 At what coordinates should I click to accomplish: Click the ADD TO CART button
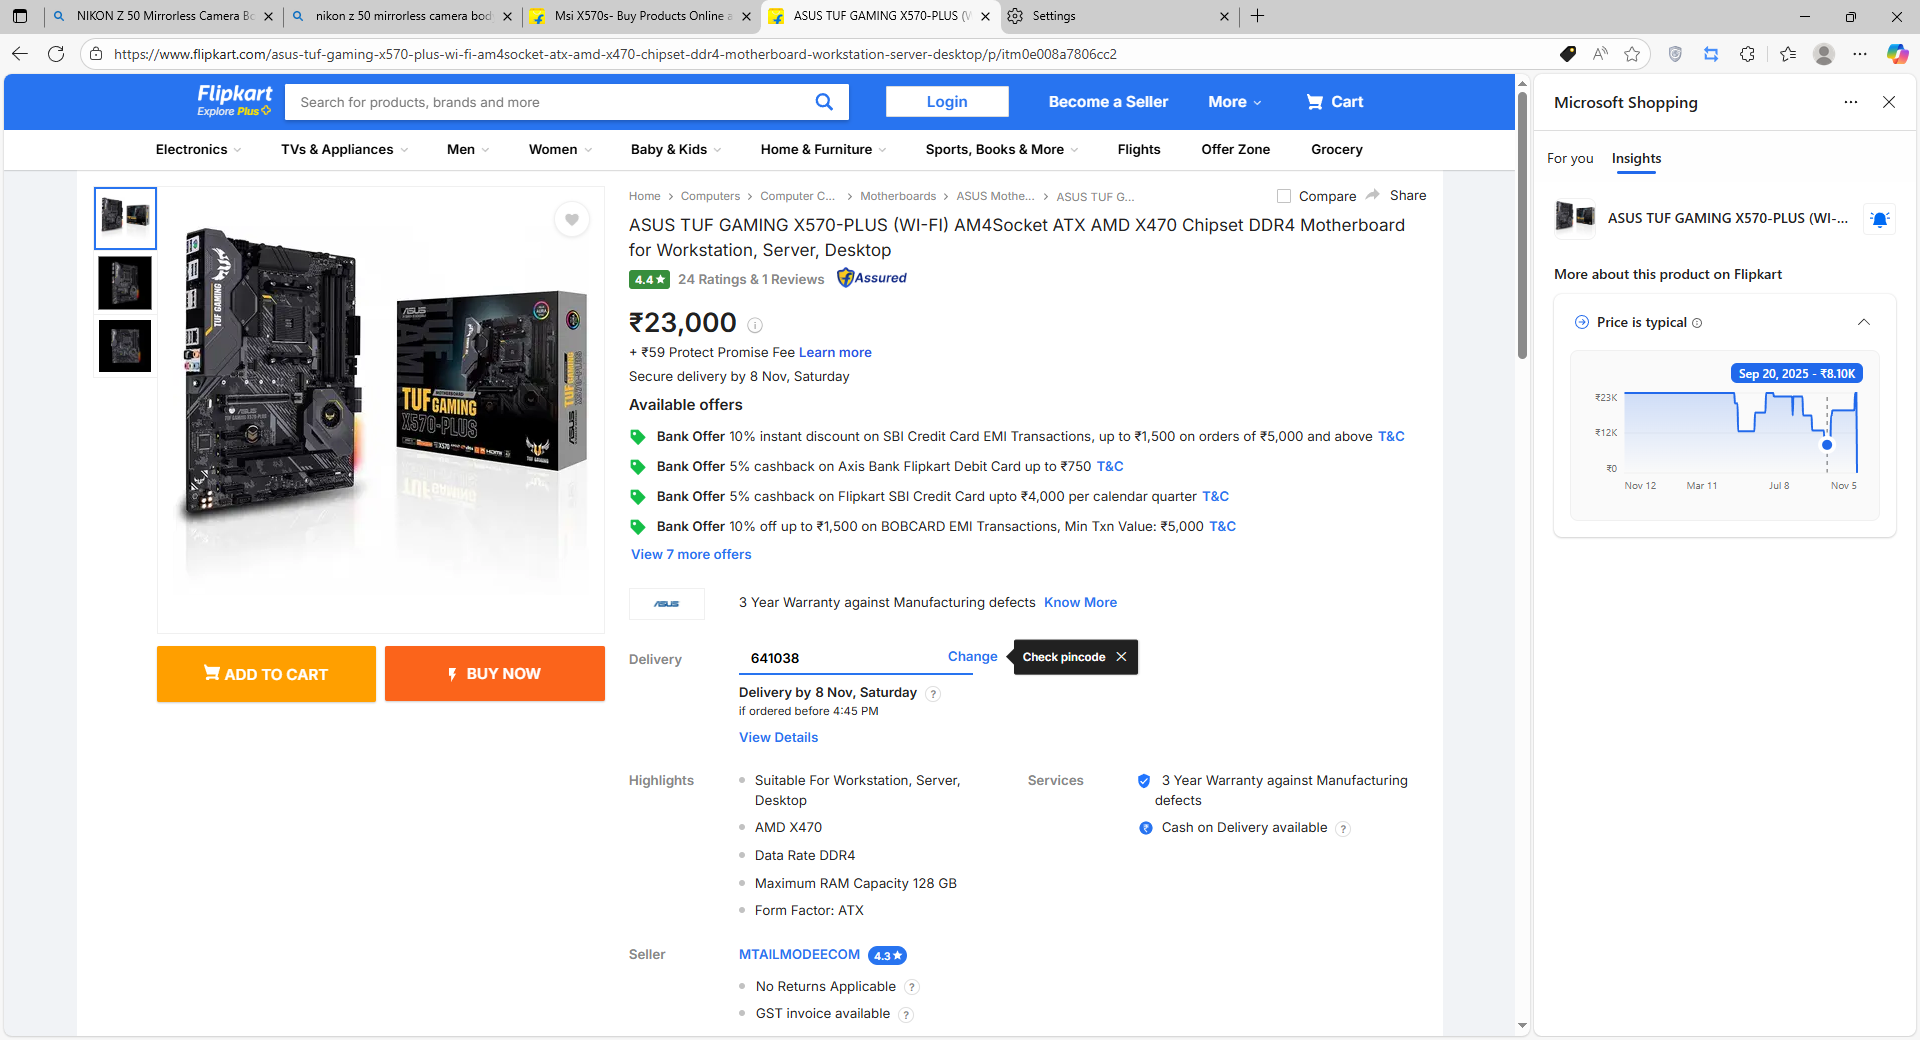[266, 674]
